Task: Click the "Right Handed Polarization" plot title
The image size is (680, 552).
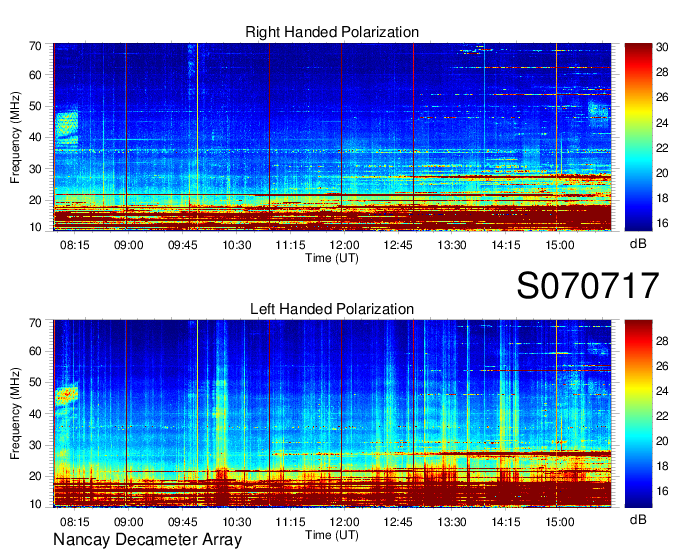Action: click(x=332, y=32)
